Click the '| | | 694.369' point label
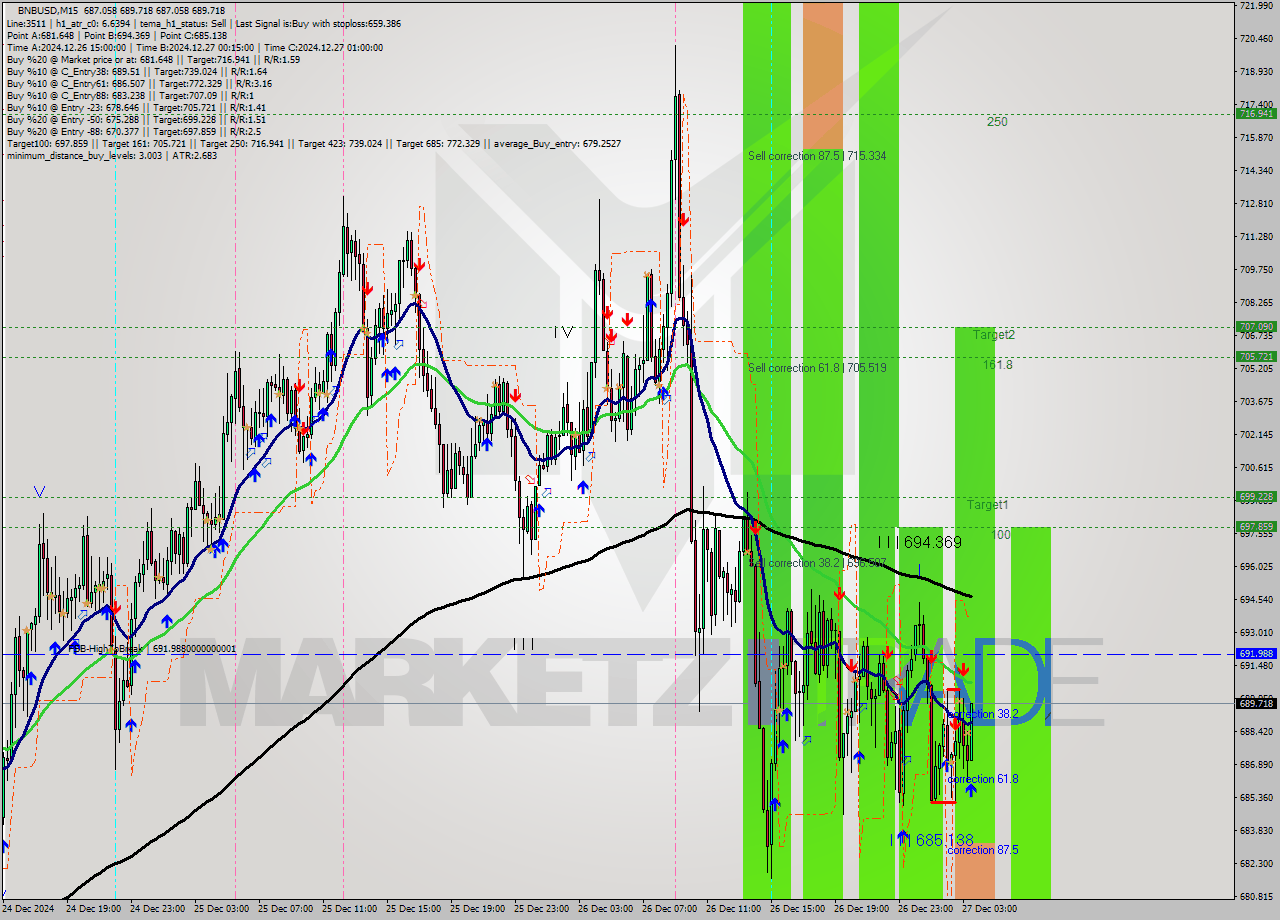The image size is (1280, 920). click(921, 542)
